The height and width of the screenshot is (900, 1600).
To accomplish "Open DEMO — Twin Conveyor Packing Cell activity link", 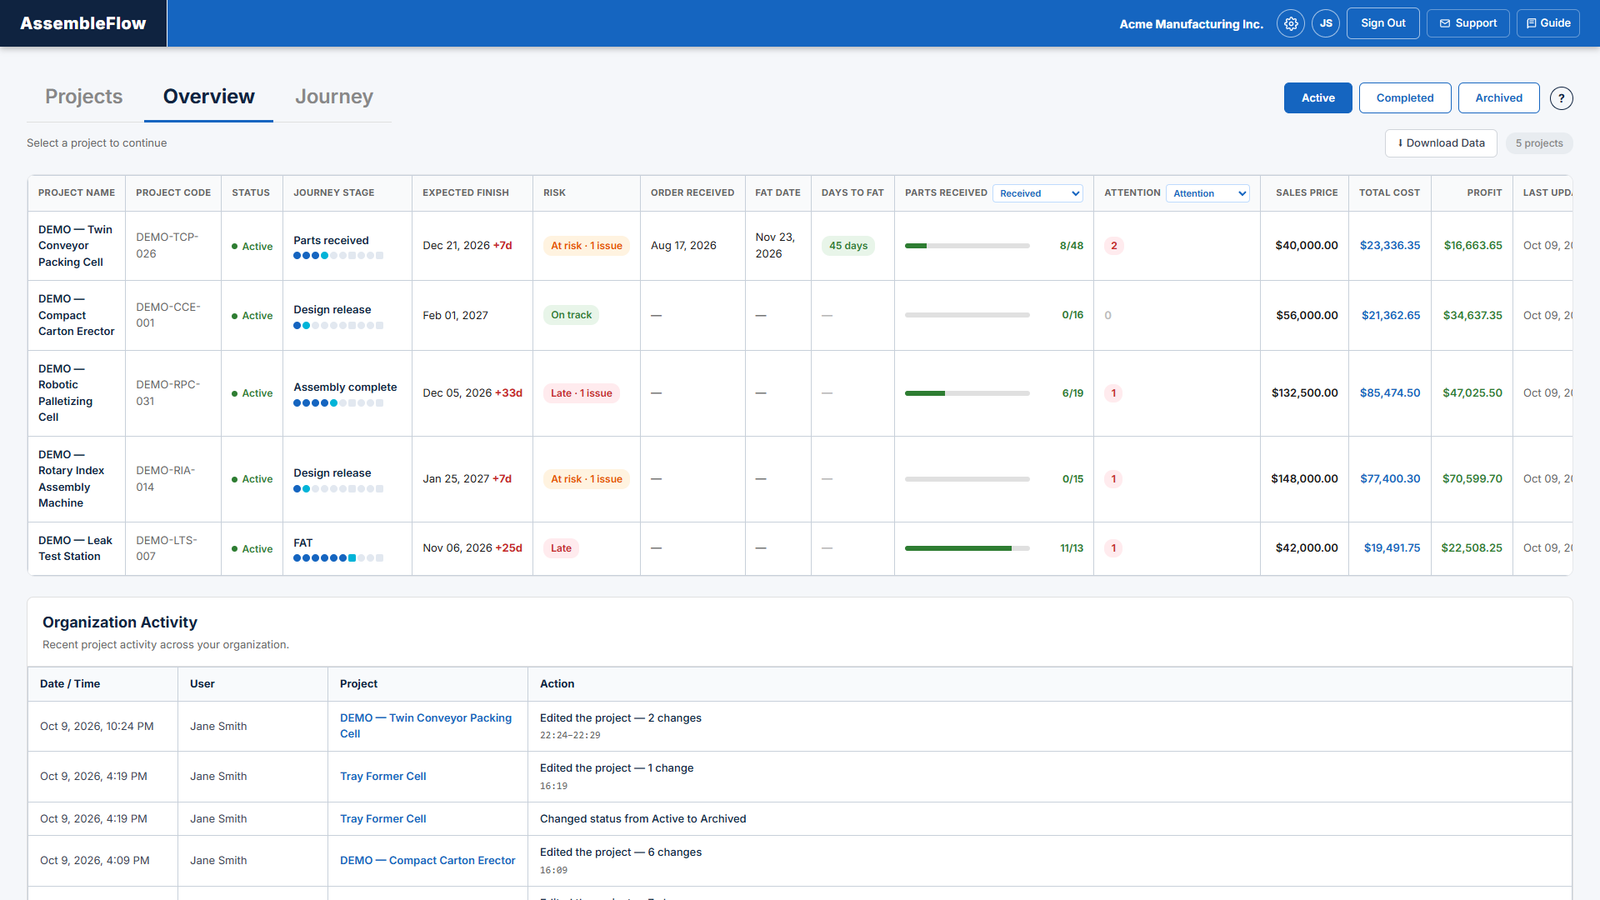I will [x=426, y=726].
